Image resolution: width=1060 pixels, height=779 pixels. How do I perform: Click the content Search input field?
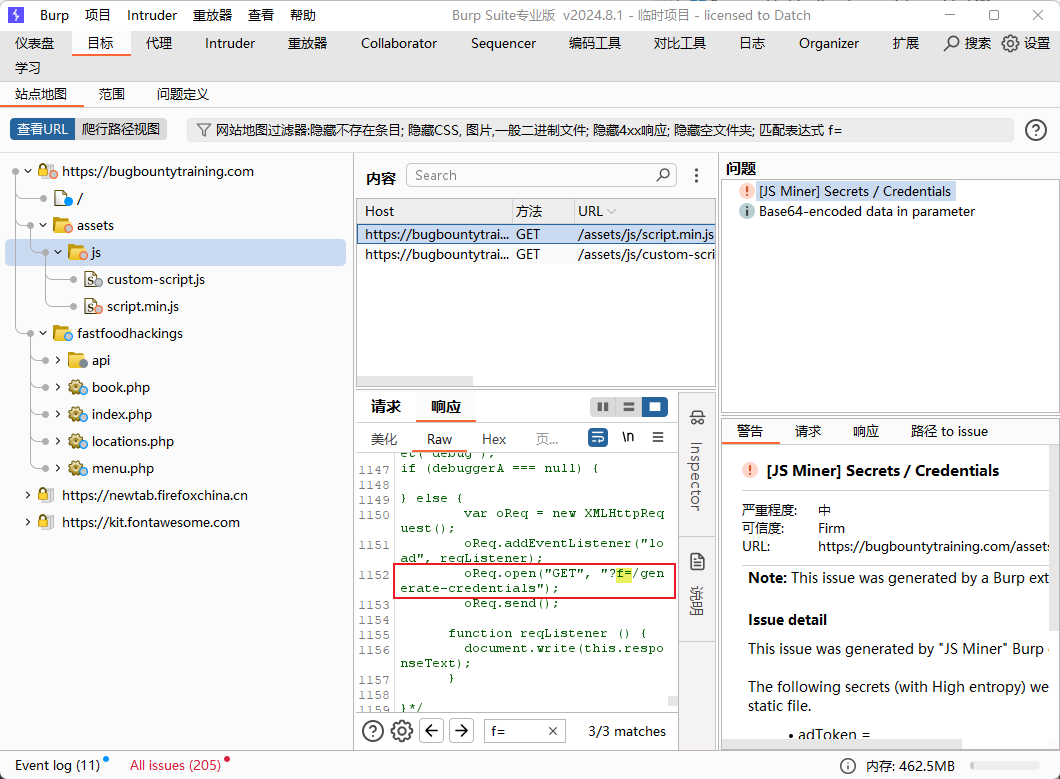tap(541, 175)
